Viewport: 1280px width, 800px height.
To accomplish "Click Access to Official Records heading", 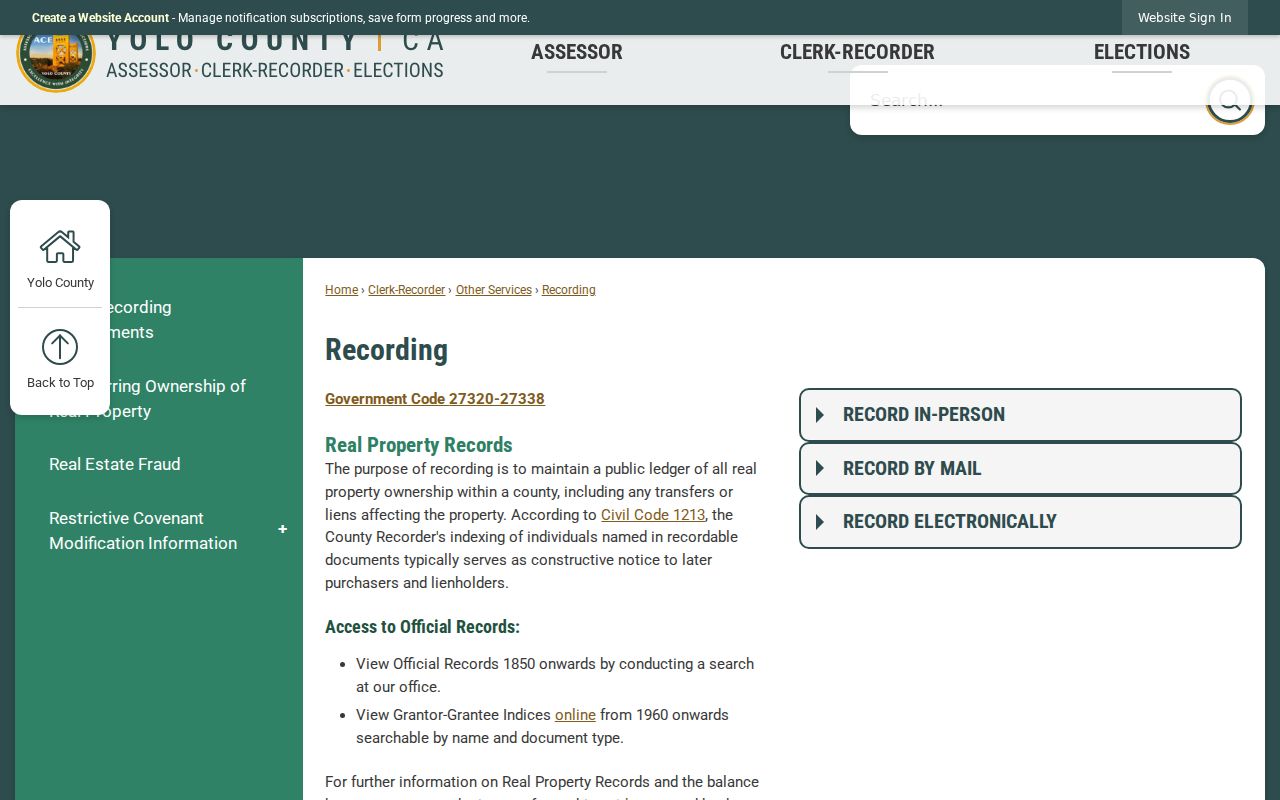I will [422, 627].
